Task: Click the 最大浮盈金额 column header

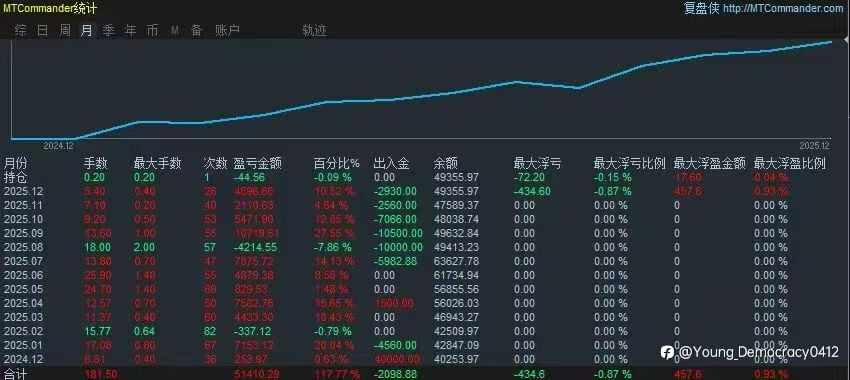Action: (x=710, y=163)
